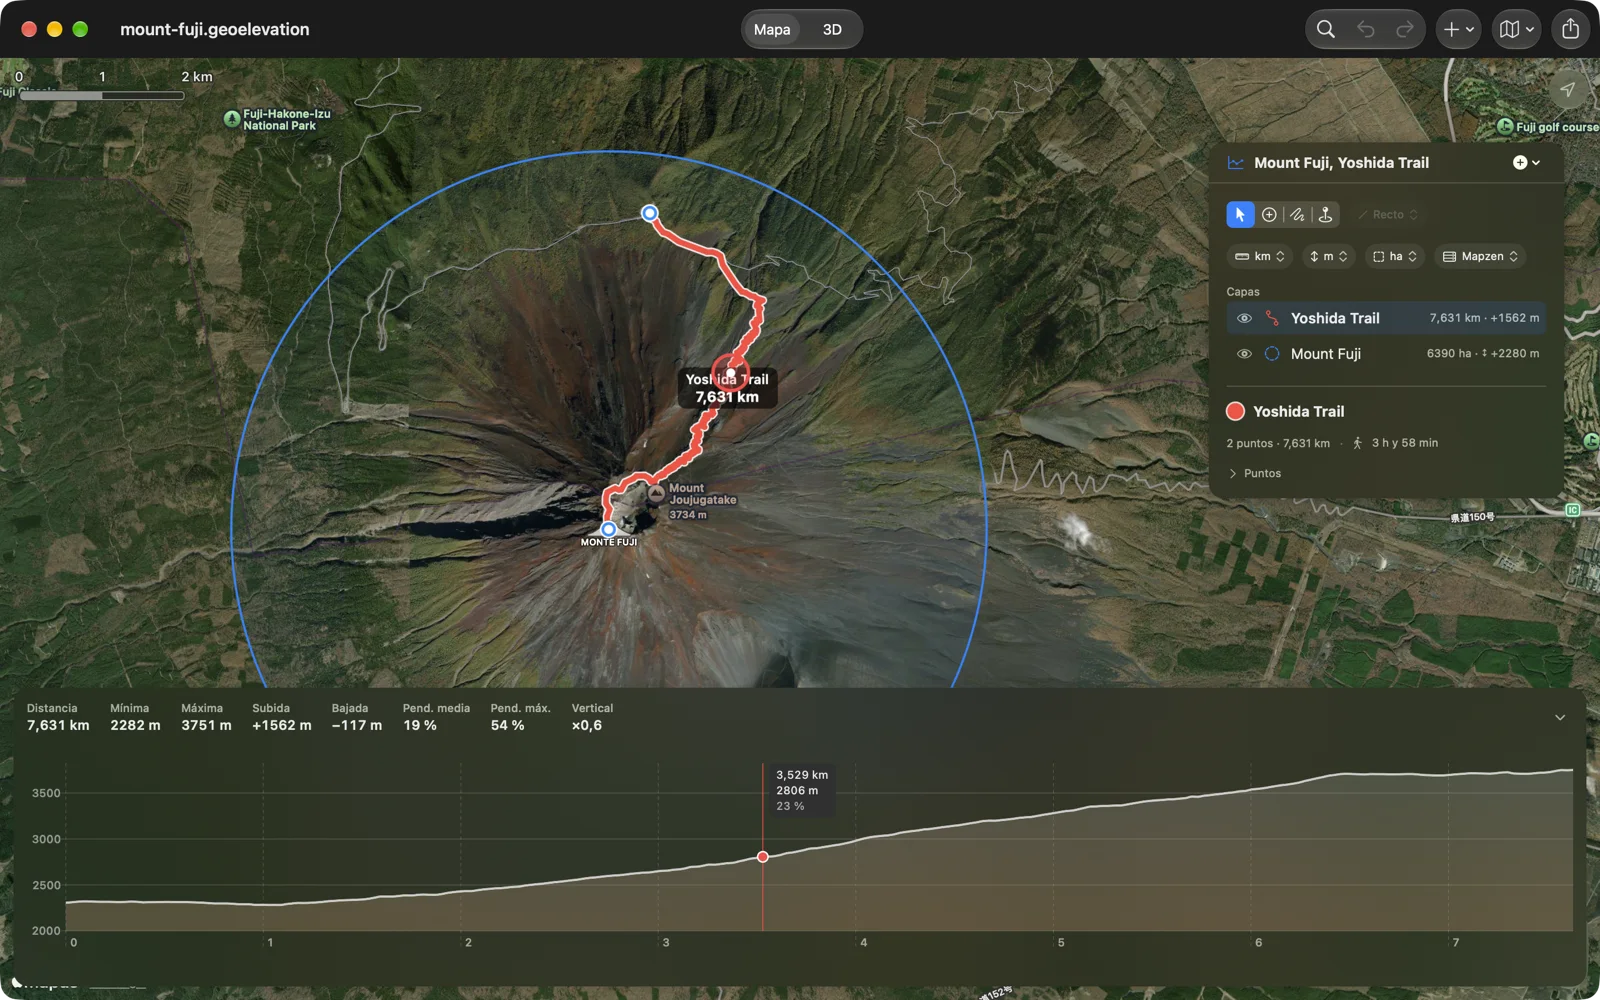Click the Mount Joujugatake peak marker
Screen dimensions: 1600x1000
point(656,493)
